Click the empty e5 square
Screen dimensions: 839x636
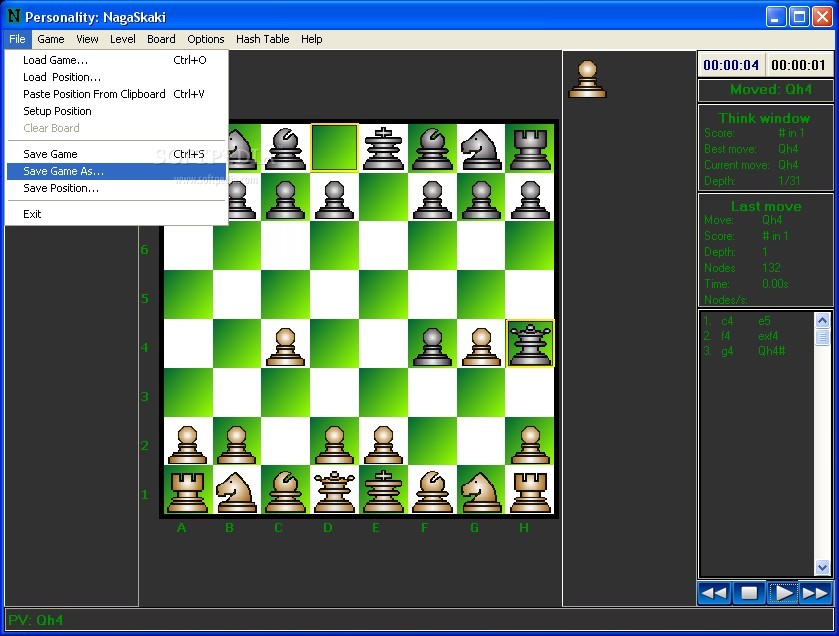(383, 295)
